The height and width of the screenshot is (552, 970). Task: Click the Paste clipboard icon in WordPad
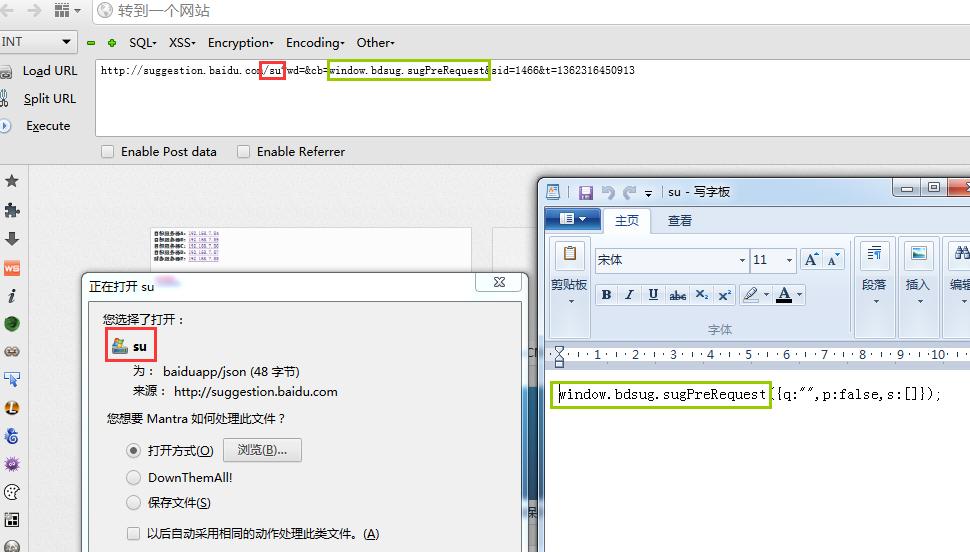point(569,256)
